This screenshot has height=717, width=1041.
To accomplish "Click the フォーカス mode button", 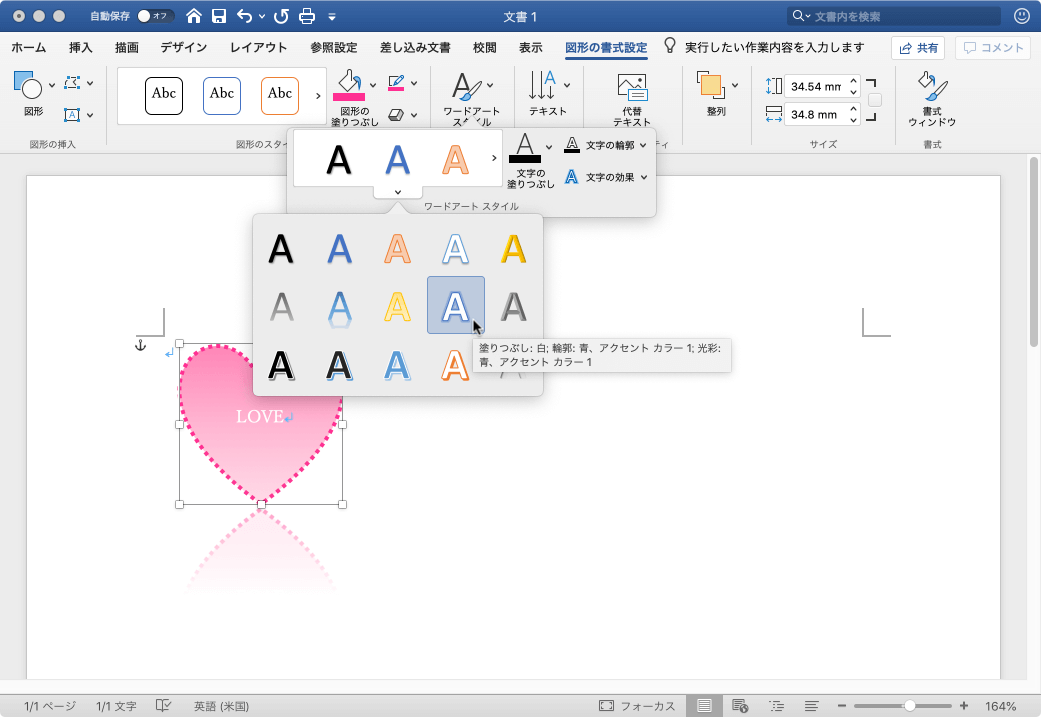I will [x=637, y=706].
